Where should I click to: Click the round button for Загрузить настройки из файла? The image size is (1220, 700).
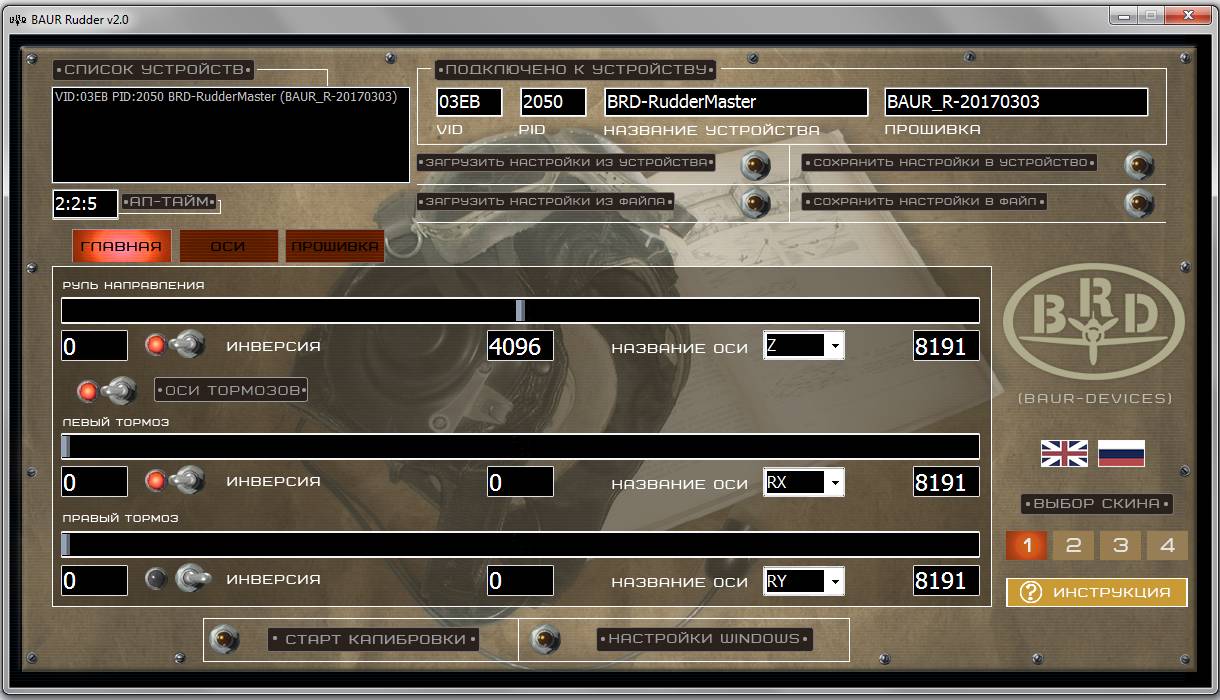coord(755,202)
